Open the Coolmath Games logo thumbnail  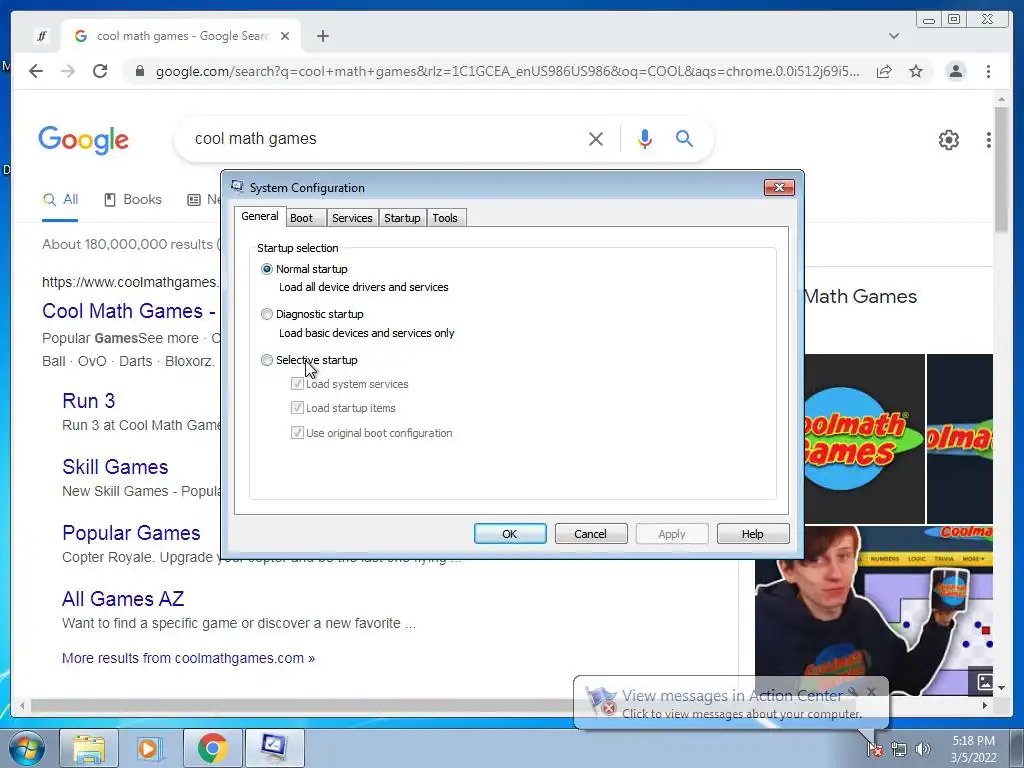(865, 439)
